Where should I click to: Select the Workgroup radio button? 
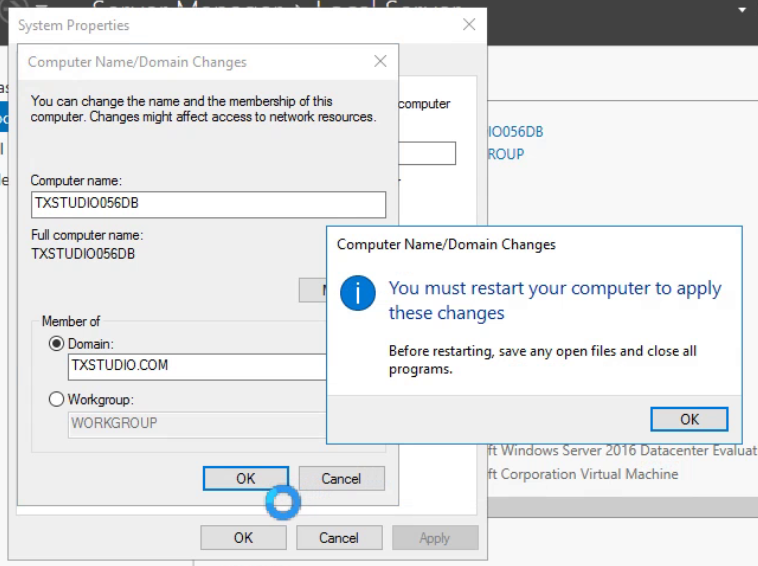pyautogui.click(x=57, y=399)
